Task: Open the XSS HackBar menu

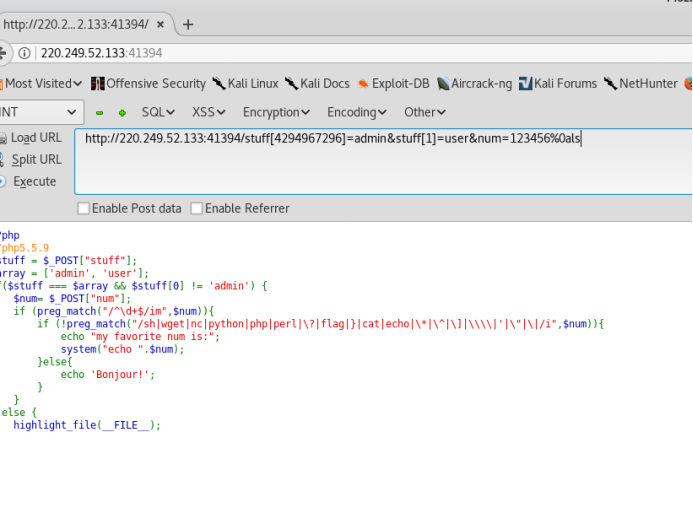Action: (209, 112)
